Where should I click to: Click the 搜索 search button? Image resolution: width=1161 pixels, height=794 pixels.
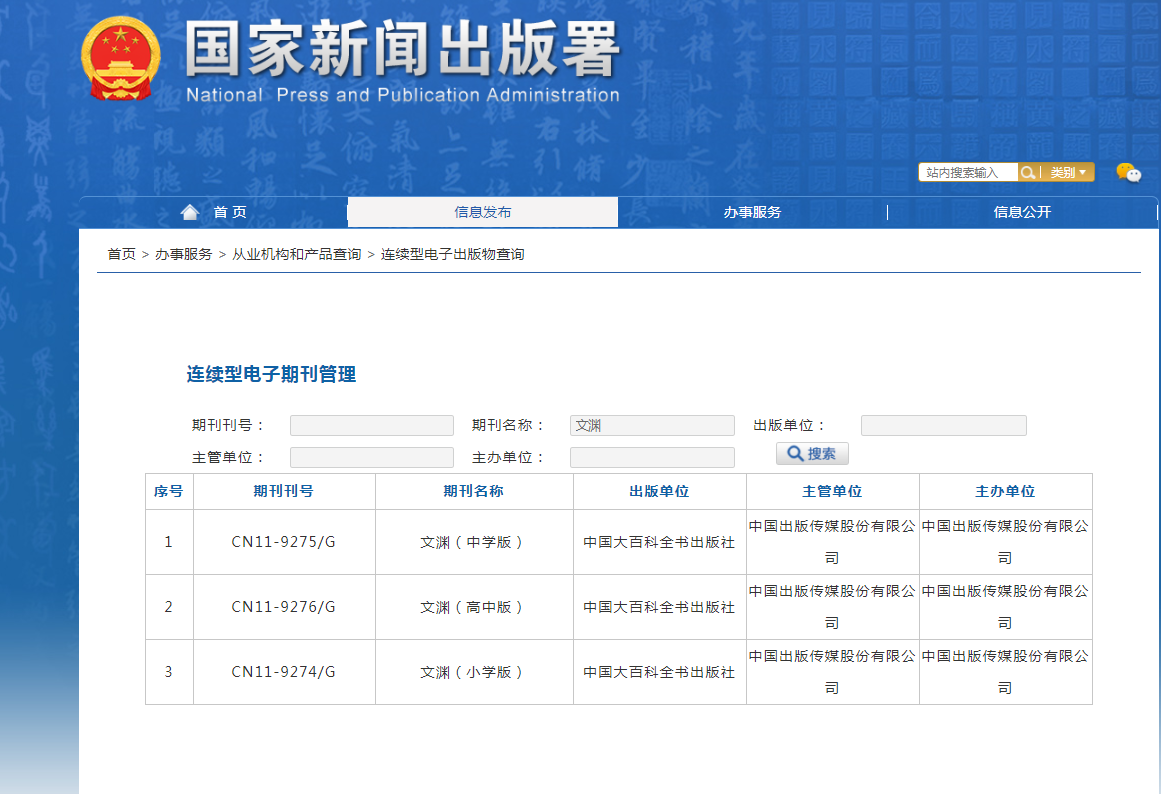(812, 454)
